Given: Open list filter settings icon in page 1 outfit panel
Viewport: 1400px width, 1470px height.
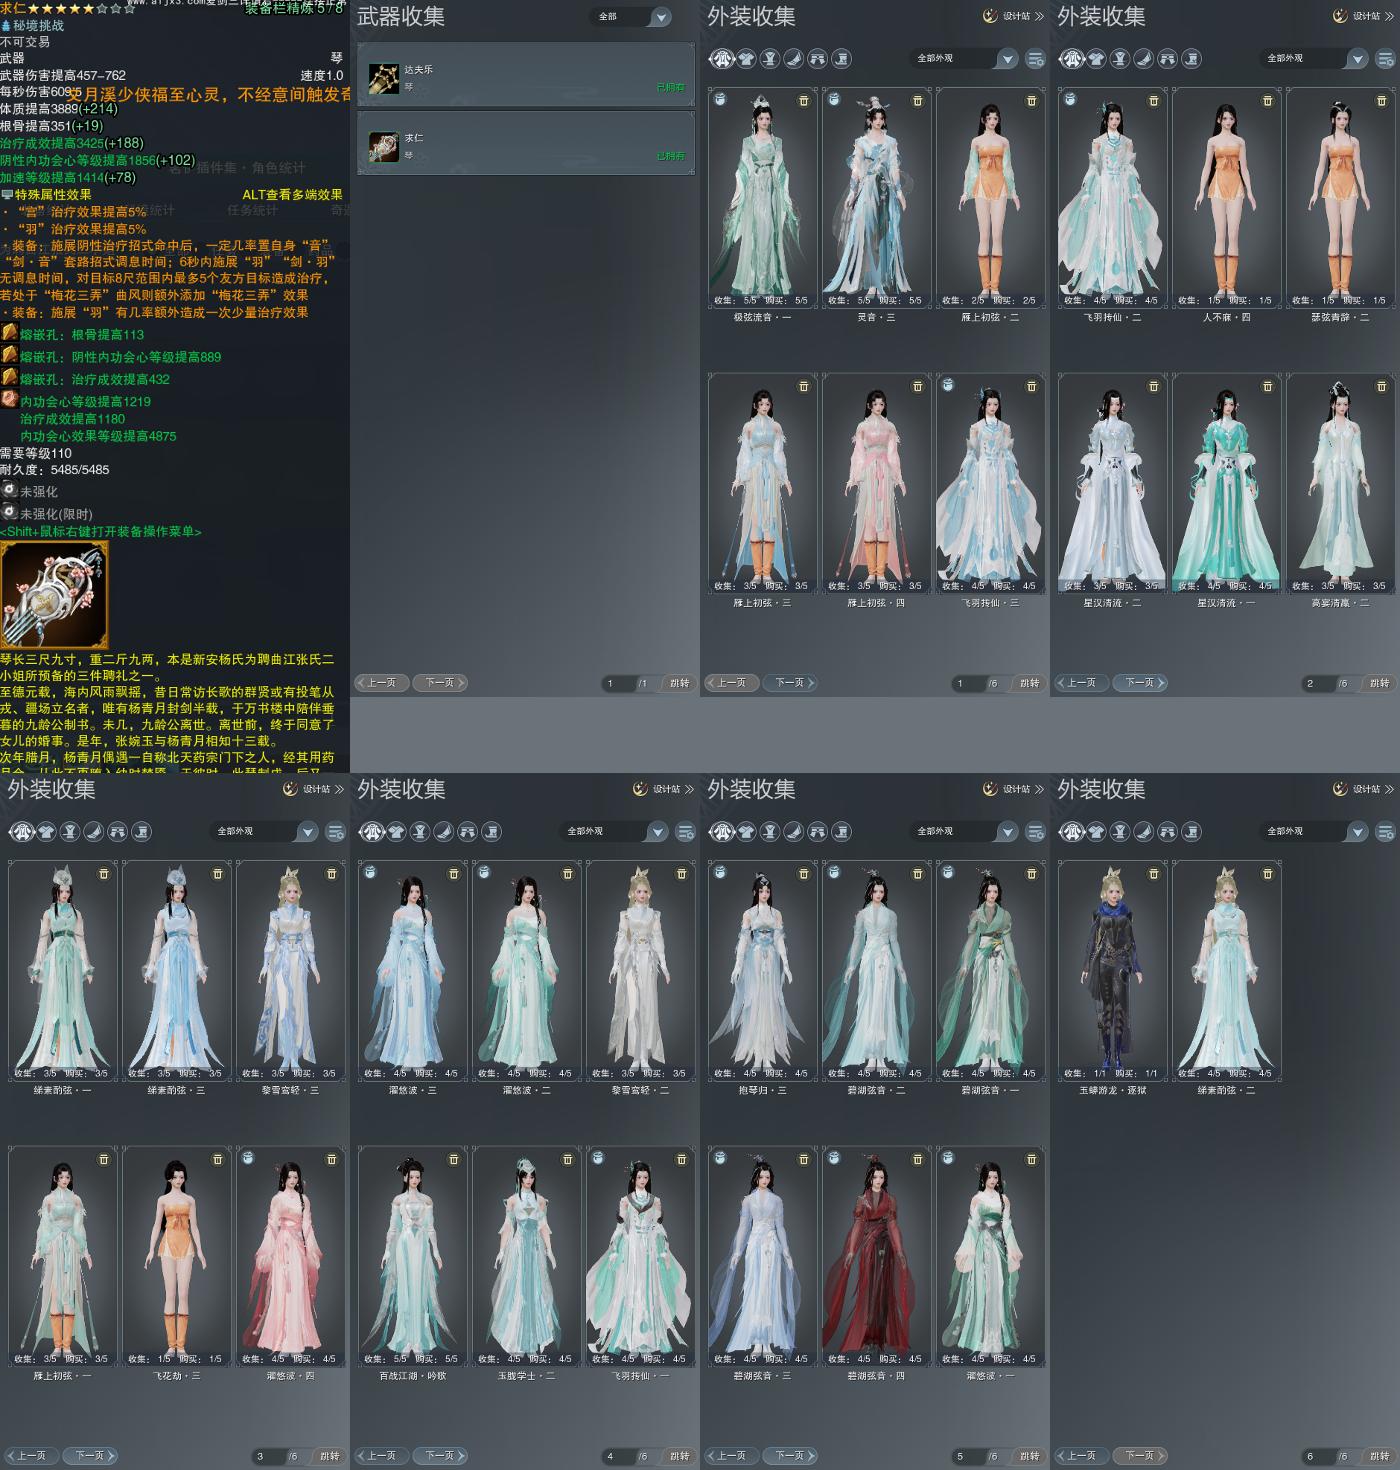Looking at the screenshot, I should click(1035, 59).
